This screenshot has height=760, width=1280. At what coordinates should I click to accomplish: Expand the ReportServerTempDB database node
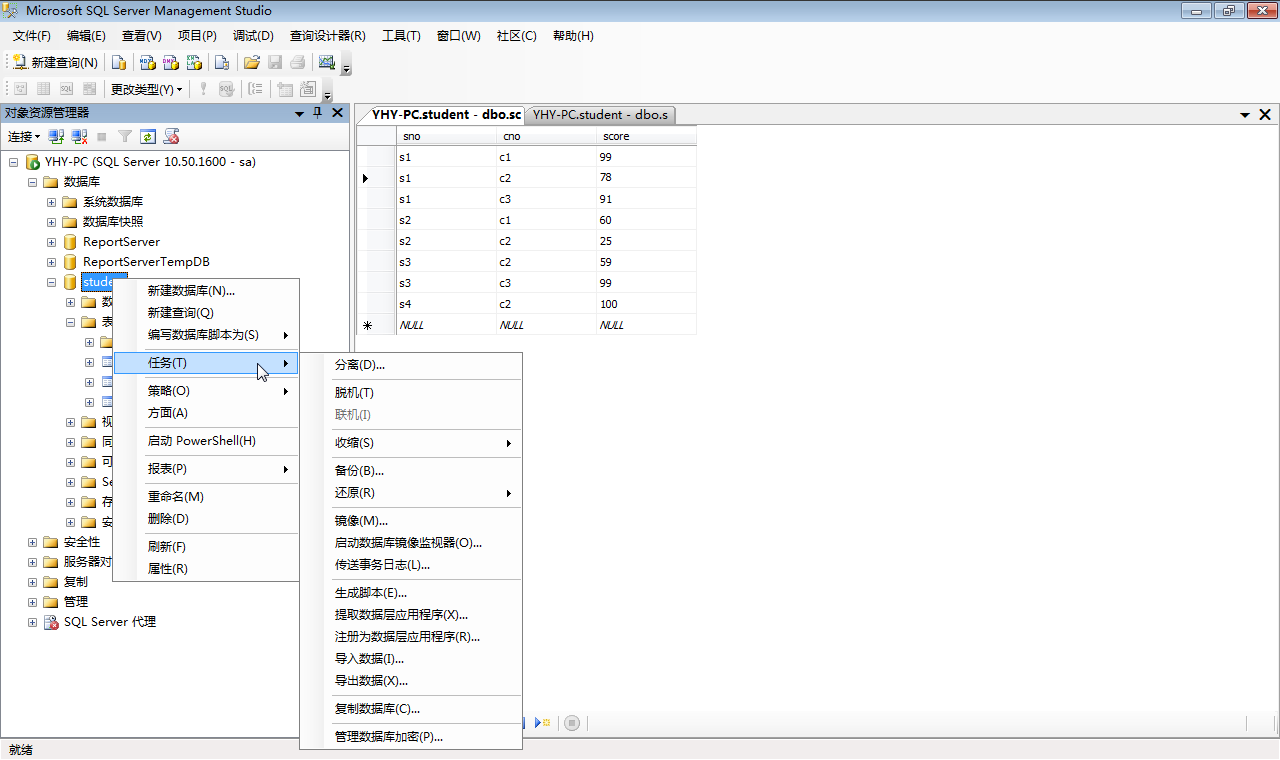[x=52, y=262]
